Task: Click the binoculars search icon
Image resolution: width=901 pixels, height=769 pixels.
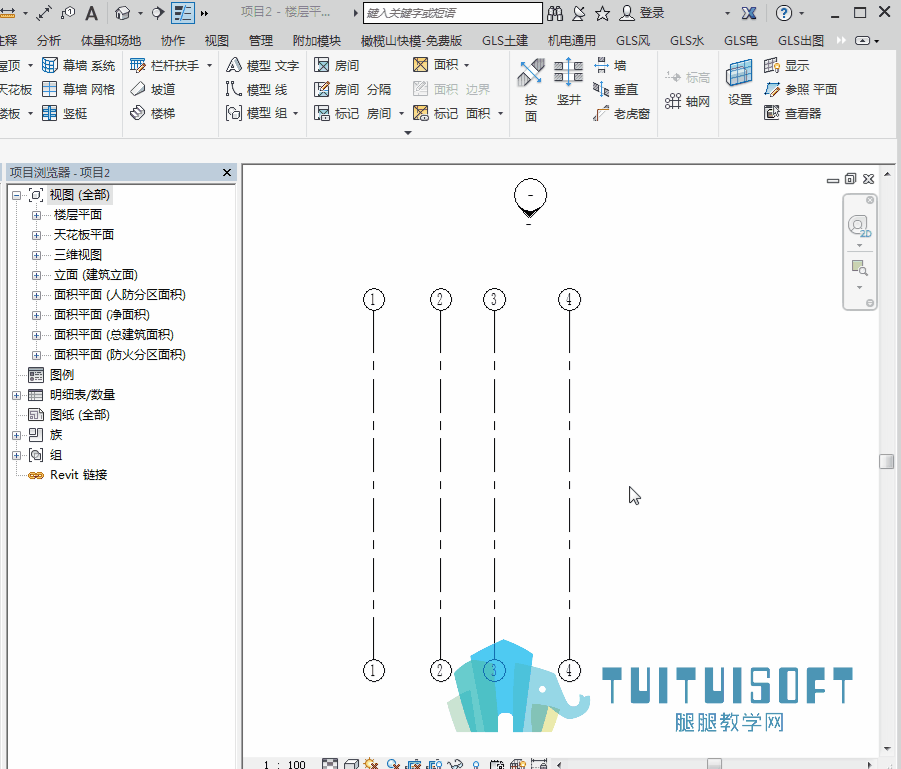Action: tap(555, 13)
